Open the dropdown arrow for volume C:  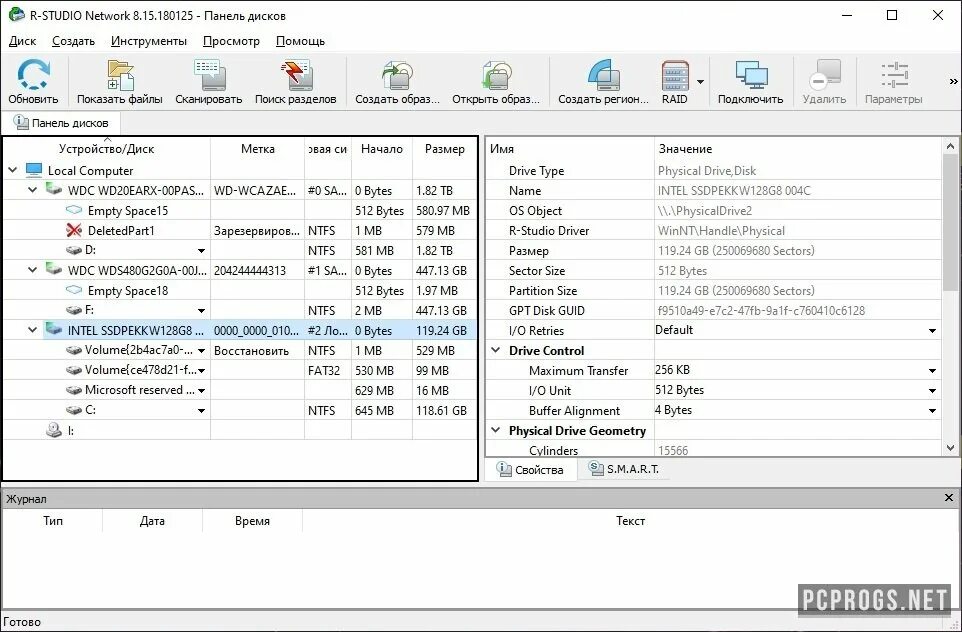201,411
